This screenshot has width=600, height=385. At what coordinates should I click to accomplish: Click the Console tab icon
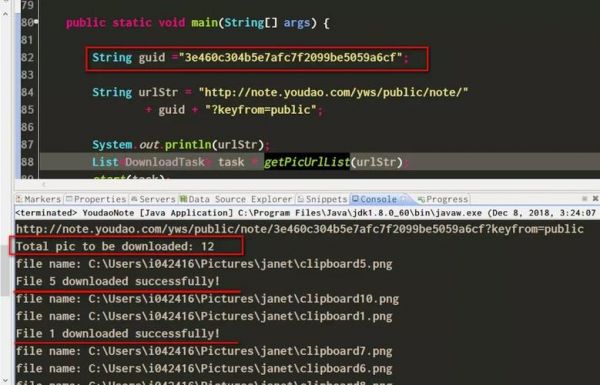pos(355,199)
